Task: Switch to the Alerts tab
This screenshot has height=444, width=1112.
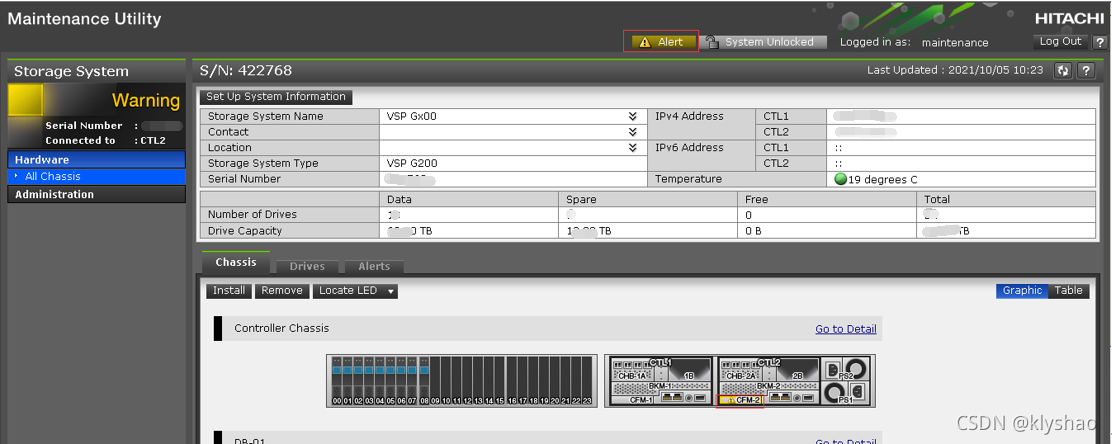Action: pos(374,267)
